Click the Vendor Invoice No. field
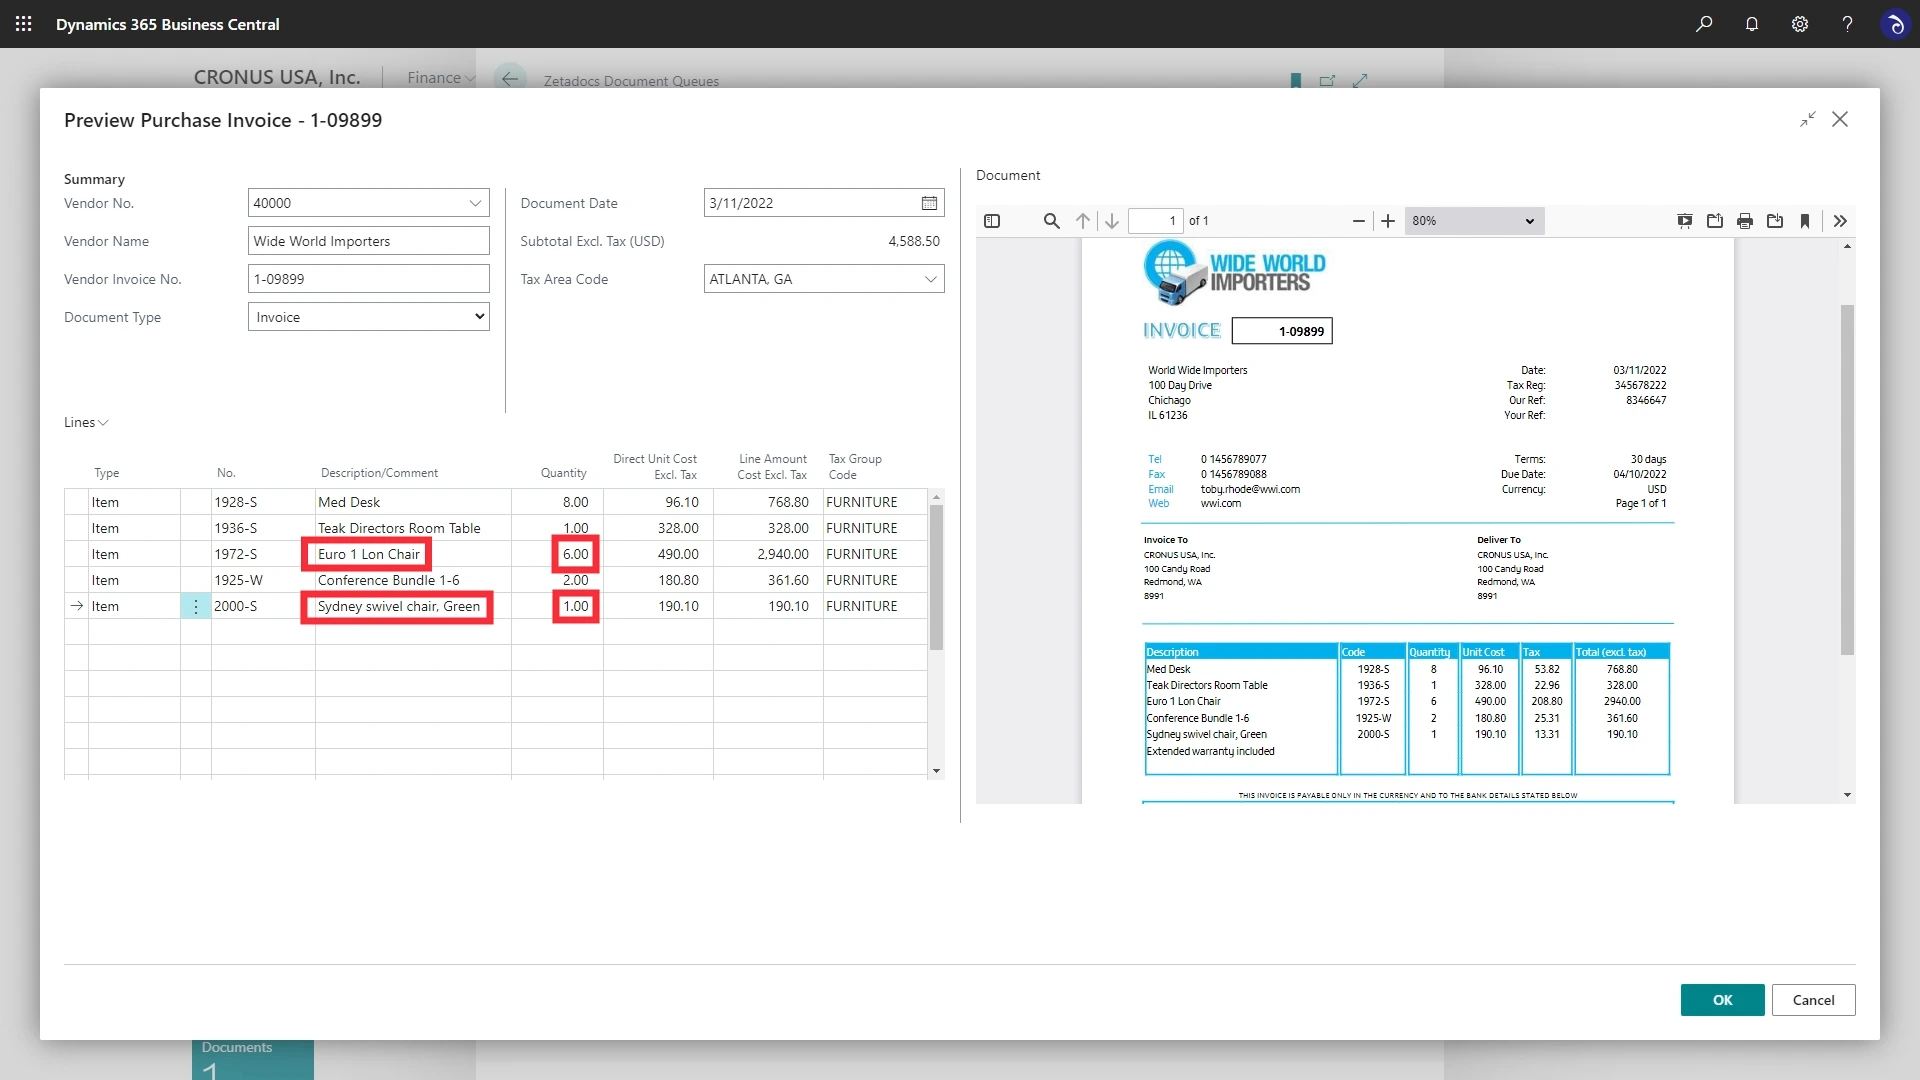 point(369,279)
